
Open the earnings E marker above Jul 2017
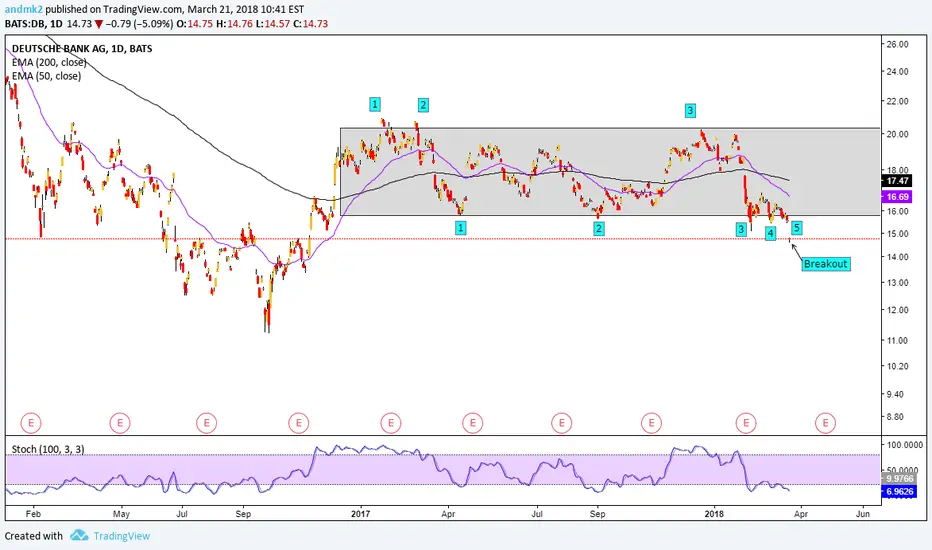(x=562, y=423)
